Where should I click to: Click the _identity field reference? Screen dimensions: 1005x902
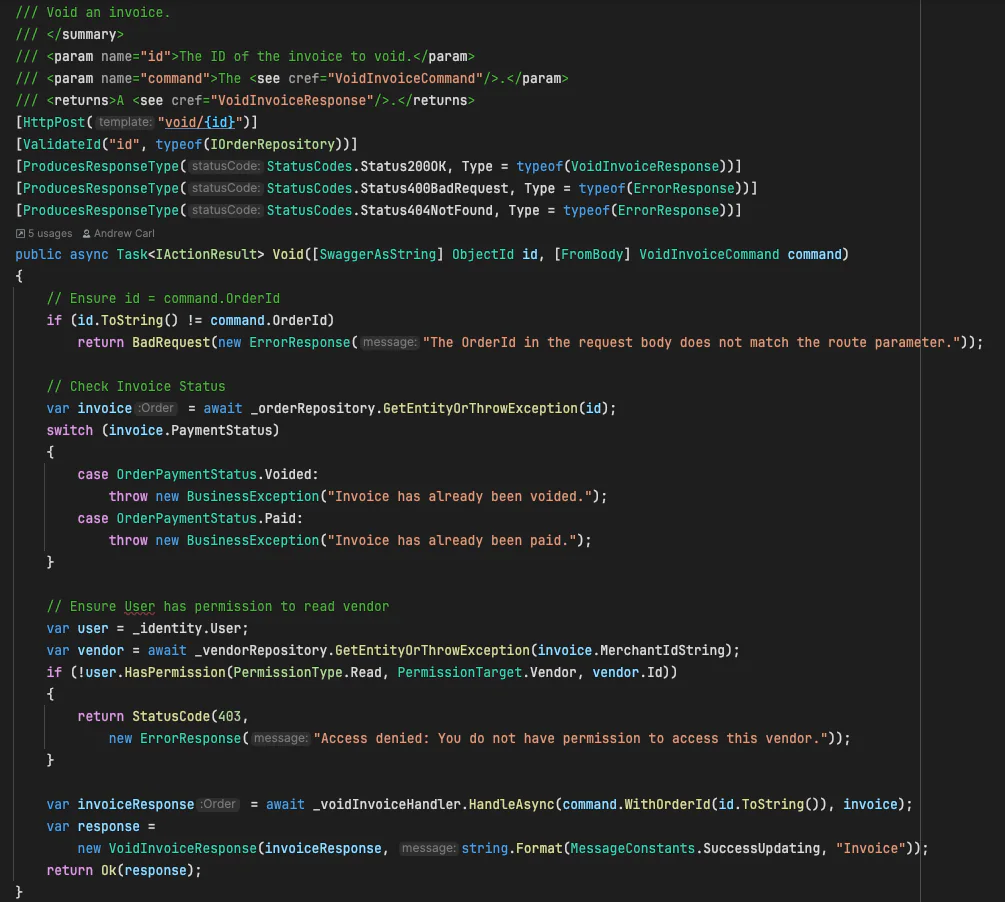tap(167, 628)
